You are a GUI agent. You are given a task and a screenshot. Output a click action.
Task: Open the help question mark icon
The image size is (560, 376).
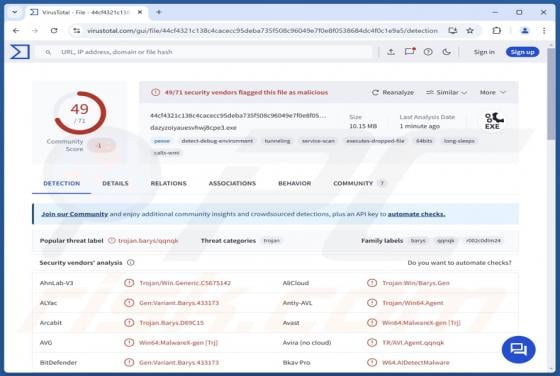coord(428,52)
